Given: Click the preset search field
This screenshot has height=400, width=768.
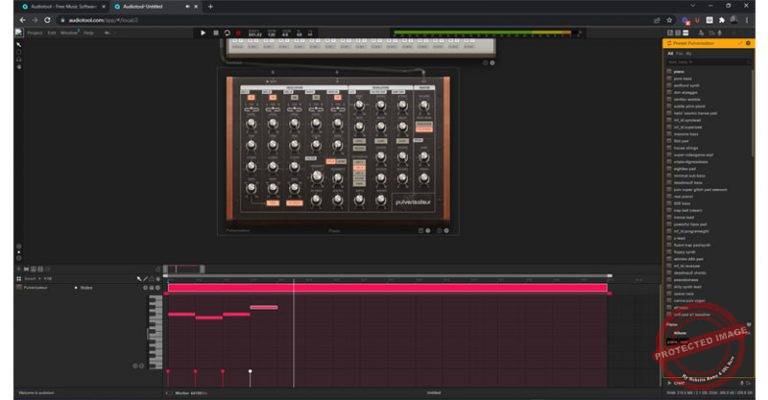Looking at the screenshot, I should pyautogui.click(x=700, y=62).
